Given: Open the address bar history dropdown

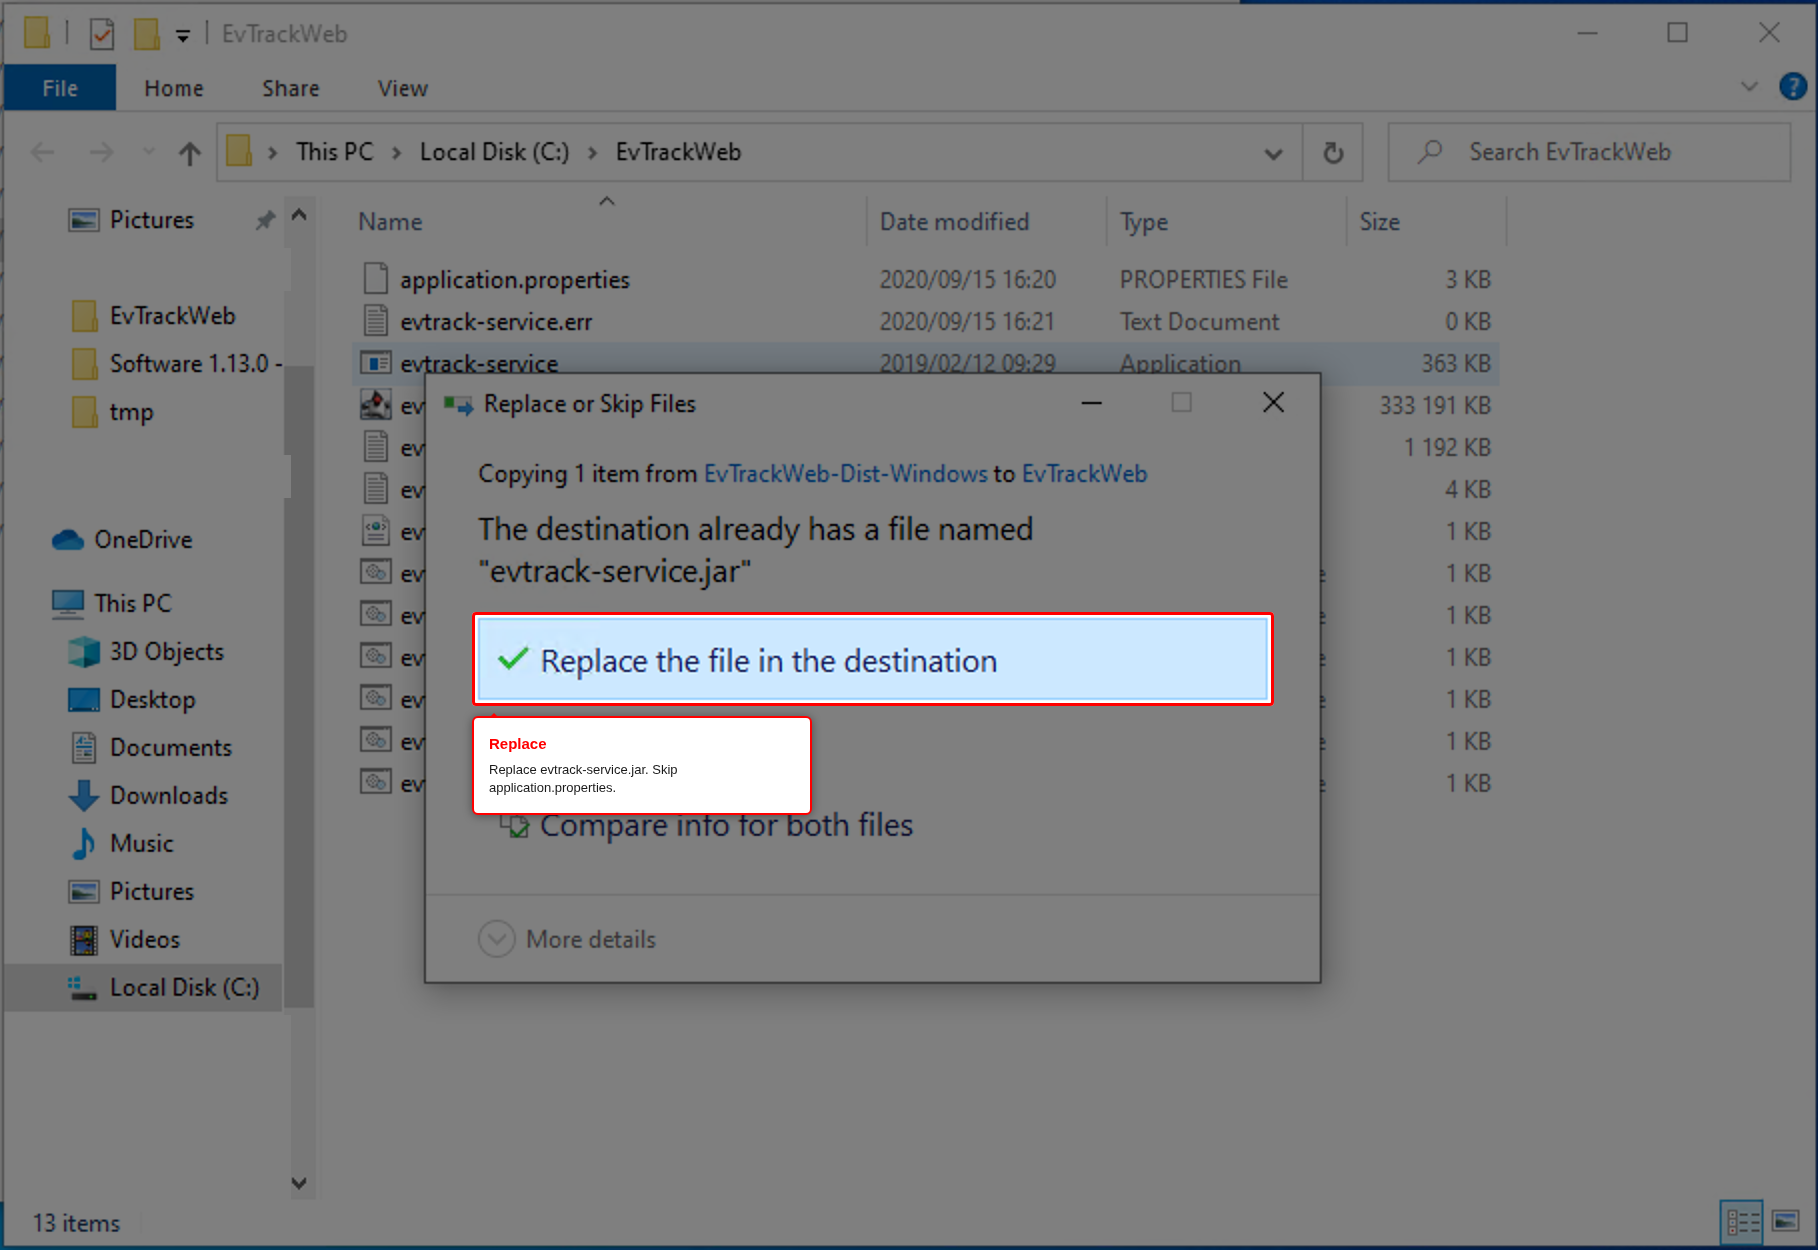Looking at the screenshot, I should click(1273, 153).
